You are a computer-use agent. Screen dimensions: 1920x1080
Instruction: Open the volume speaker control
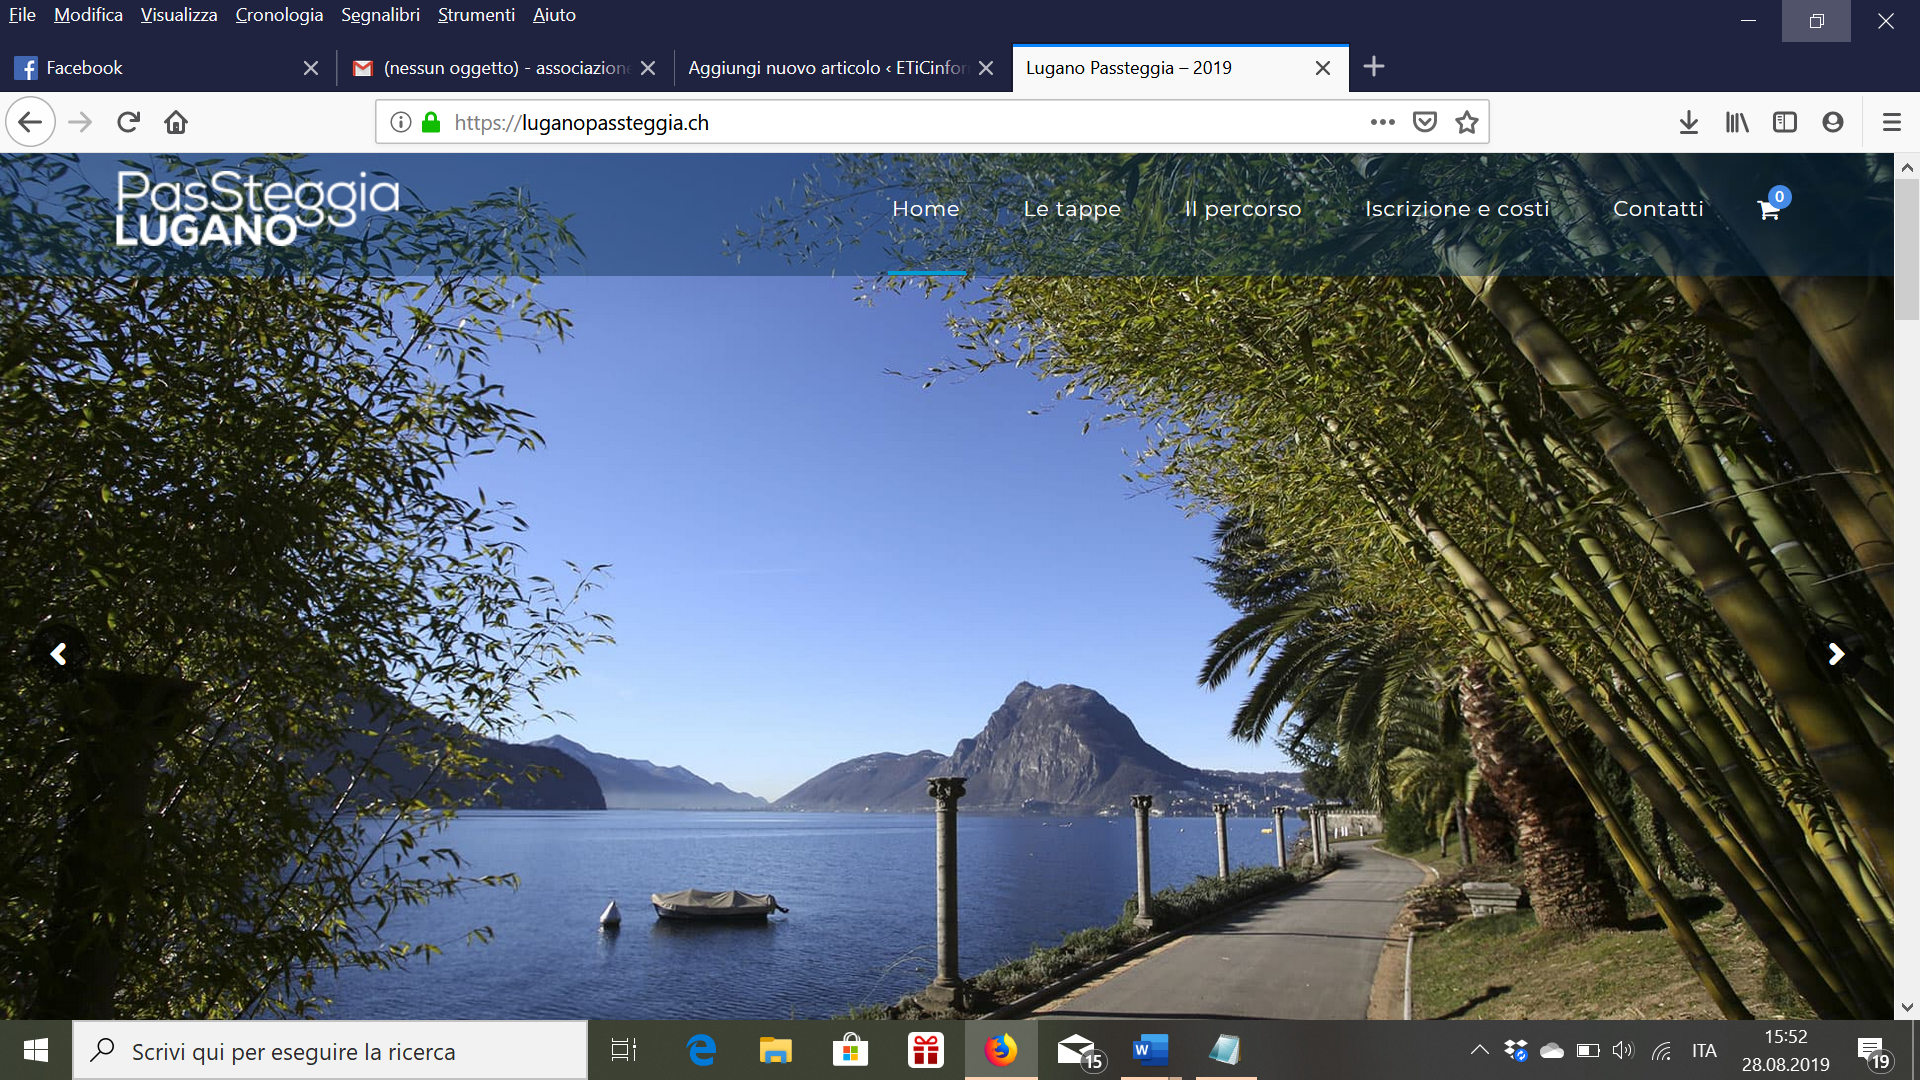1623,1050
